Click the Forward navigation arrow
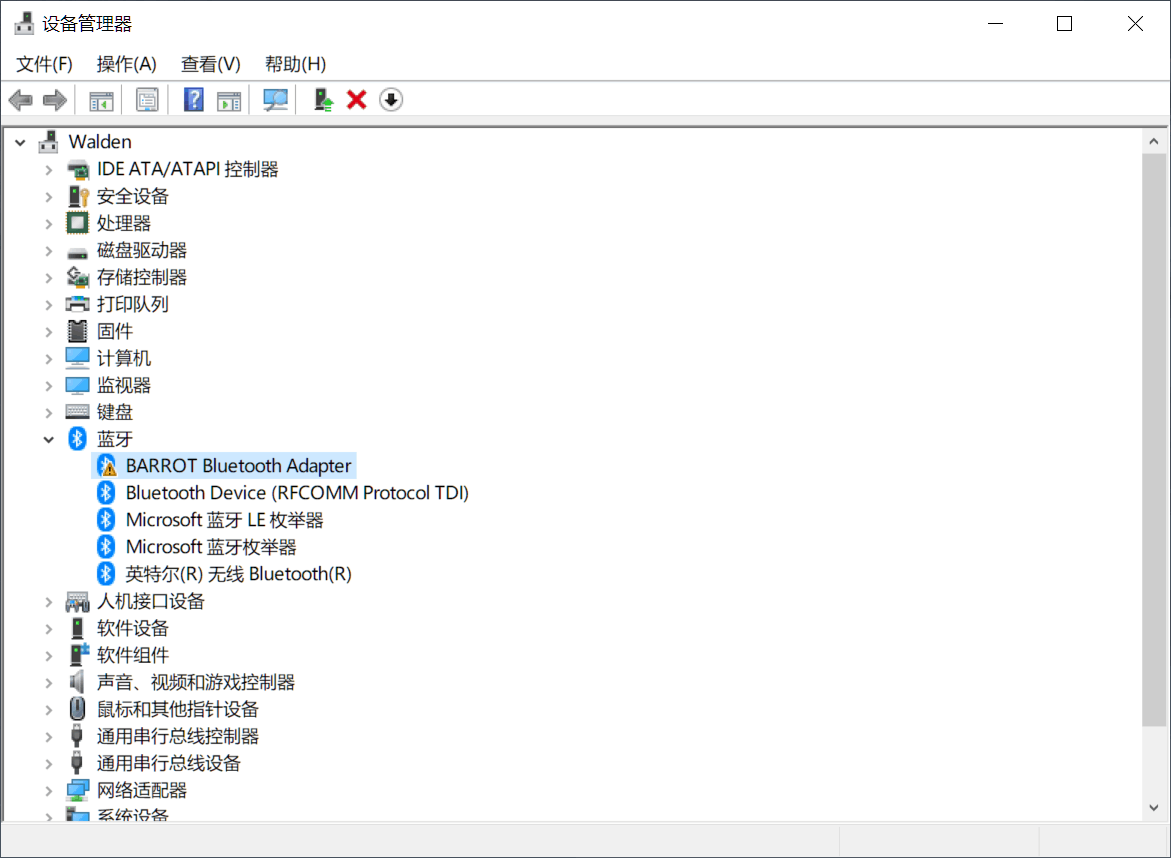1171x858 pixels. coord(54,99)
